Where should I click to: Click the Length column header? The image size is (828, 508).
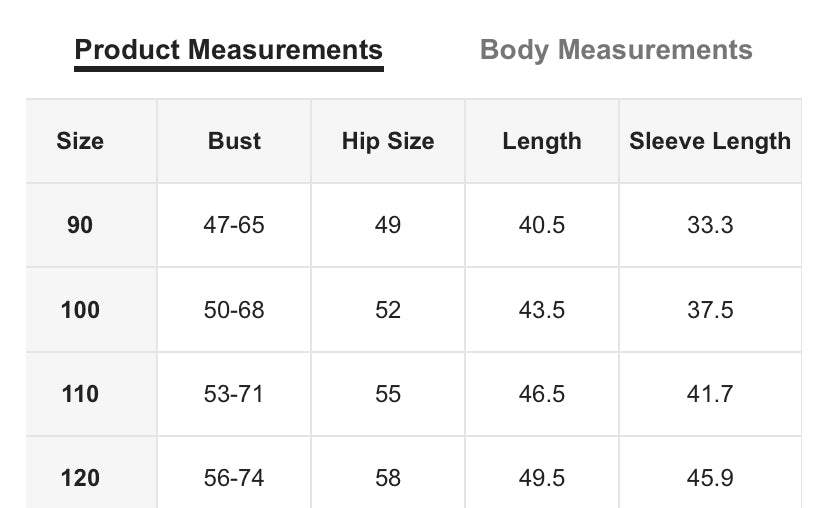(x=542, y=141)
